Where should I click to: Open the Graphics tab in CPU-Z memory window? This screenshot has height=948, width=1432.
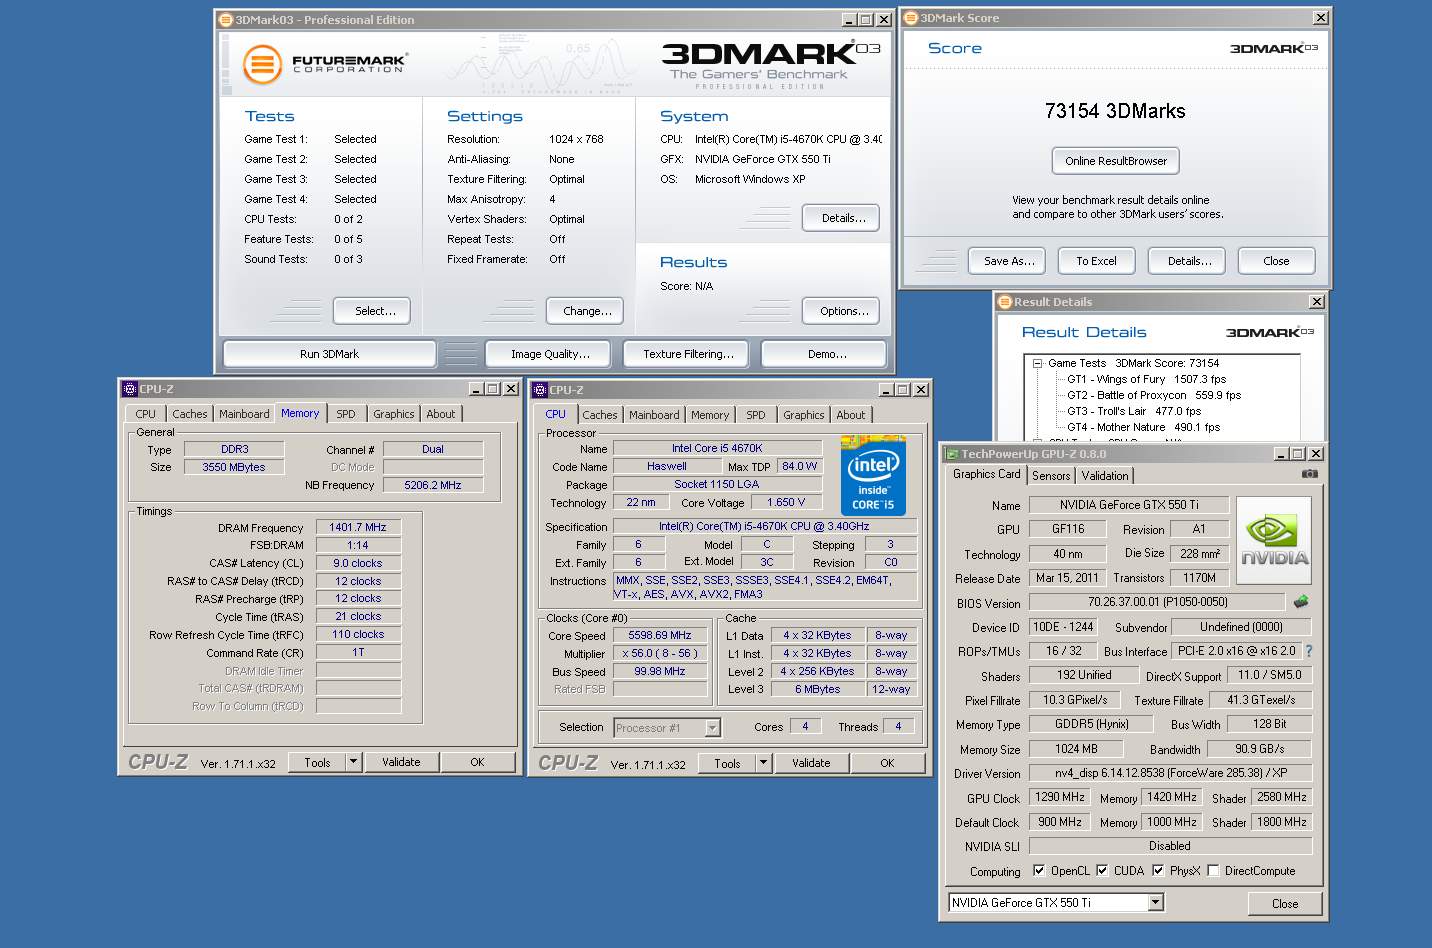[x=394, y=414]
